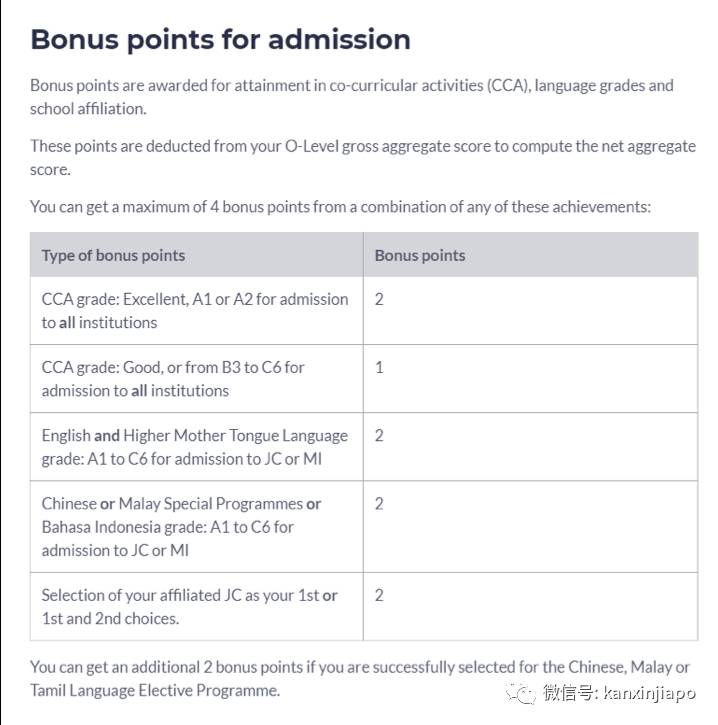Click bonus value 2 for affiliated JC row

coord(379,595)
